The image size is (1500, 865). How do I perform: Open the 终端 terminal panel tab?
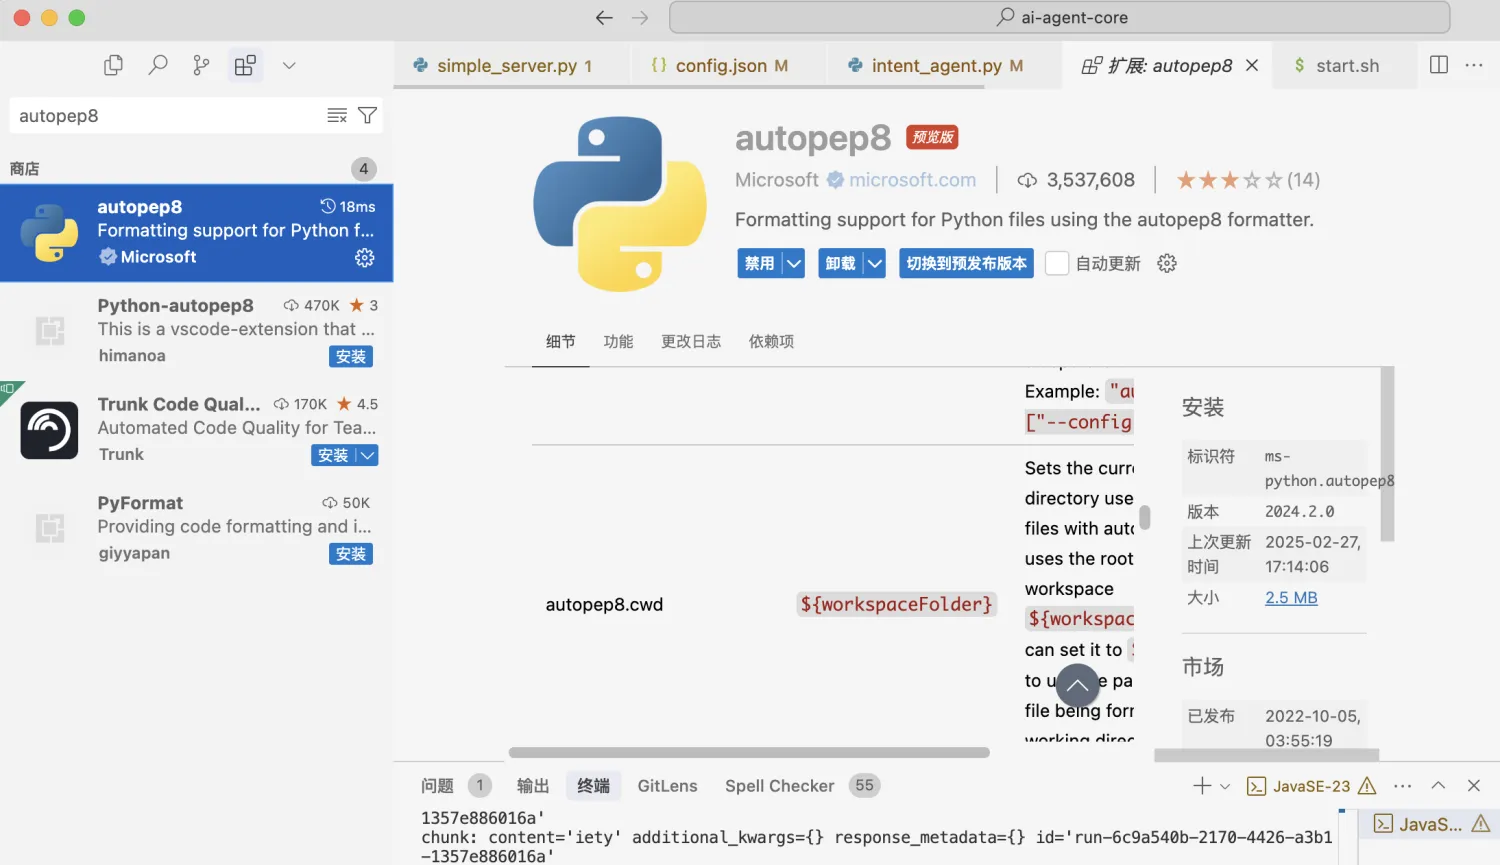[593, 786]
